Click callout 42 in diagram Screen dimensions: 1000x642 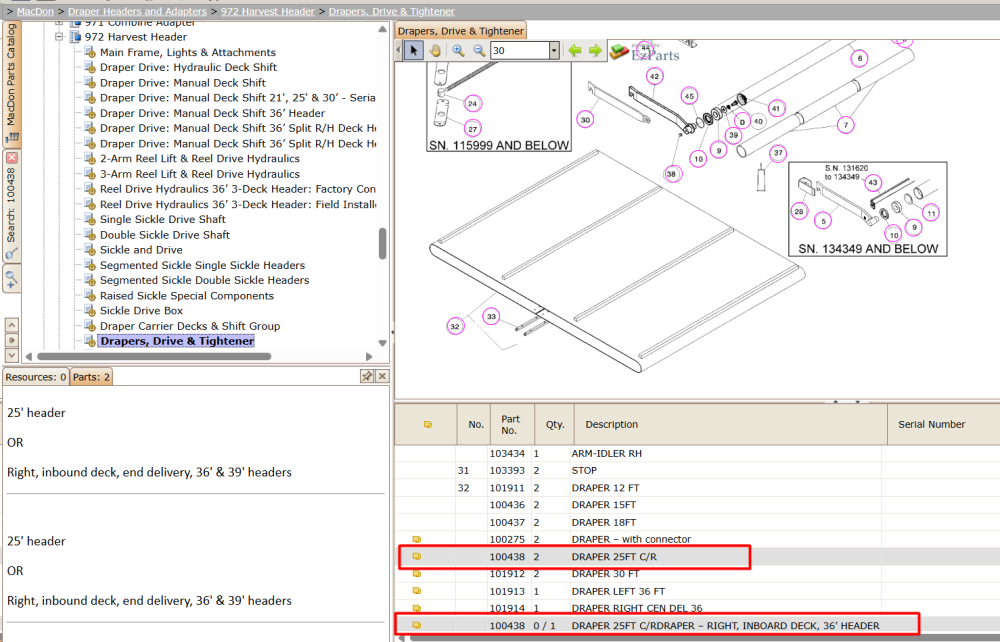point(654,76)
